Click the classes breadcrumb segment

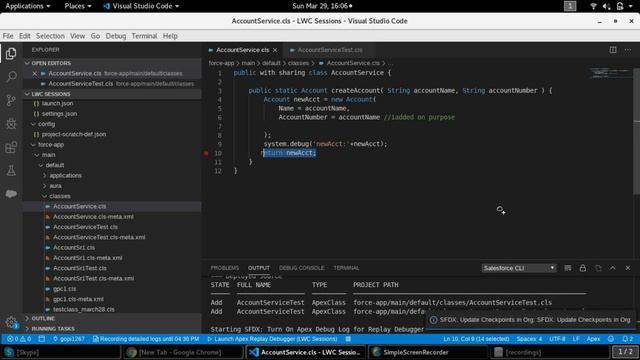coord(298,63)
